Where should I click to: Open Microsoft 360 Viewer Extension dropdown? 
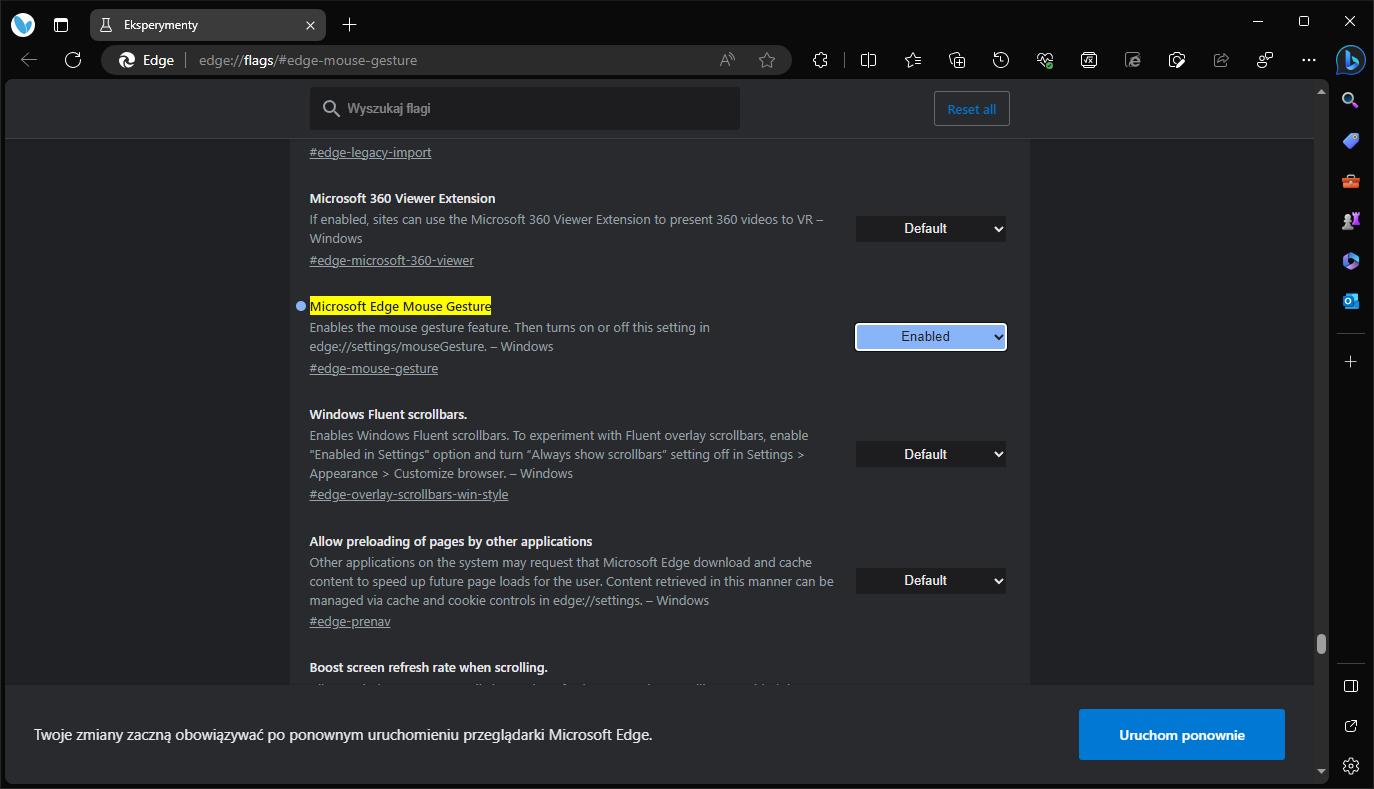click(x=931, y=229)
